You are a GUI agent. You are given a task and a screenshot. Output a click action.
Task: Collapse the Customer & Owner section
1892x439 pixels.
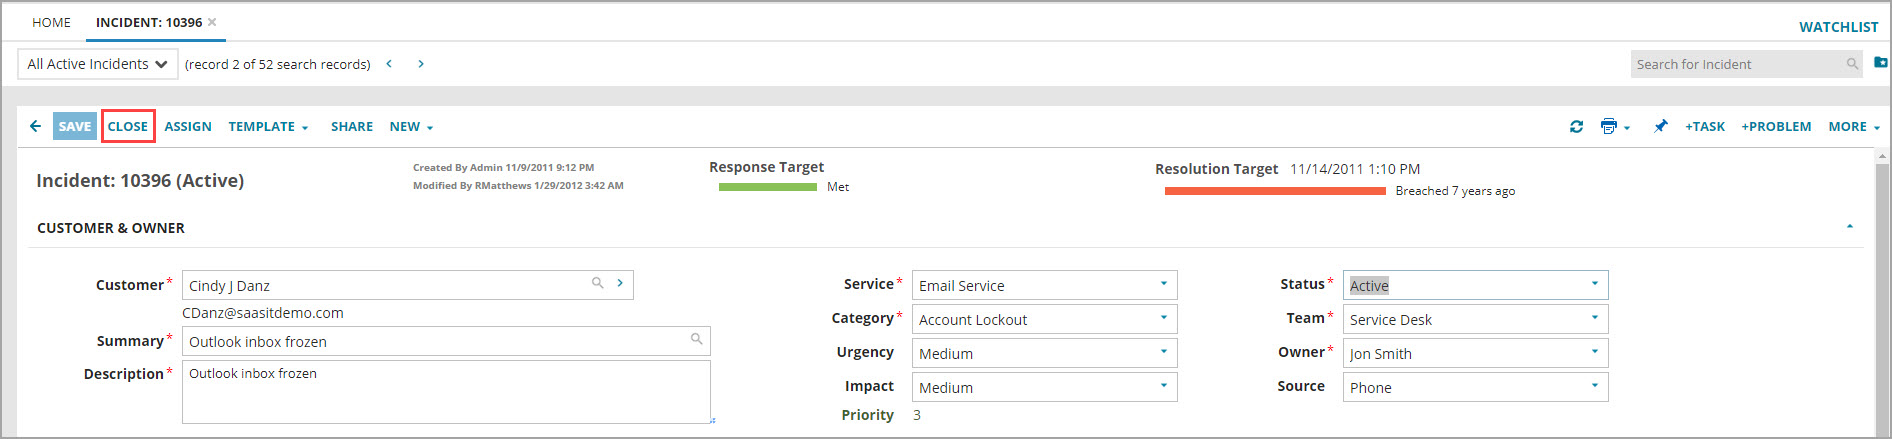(x=1849, y=227)
